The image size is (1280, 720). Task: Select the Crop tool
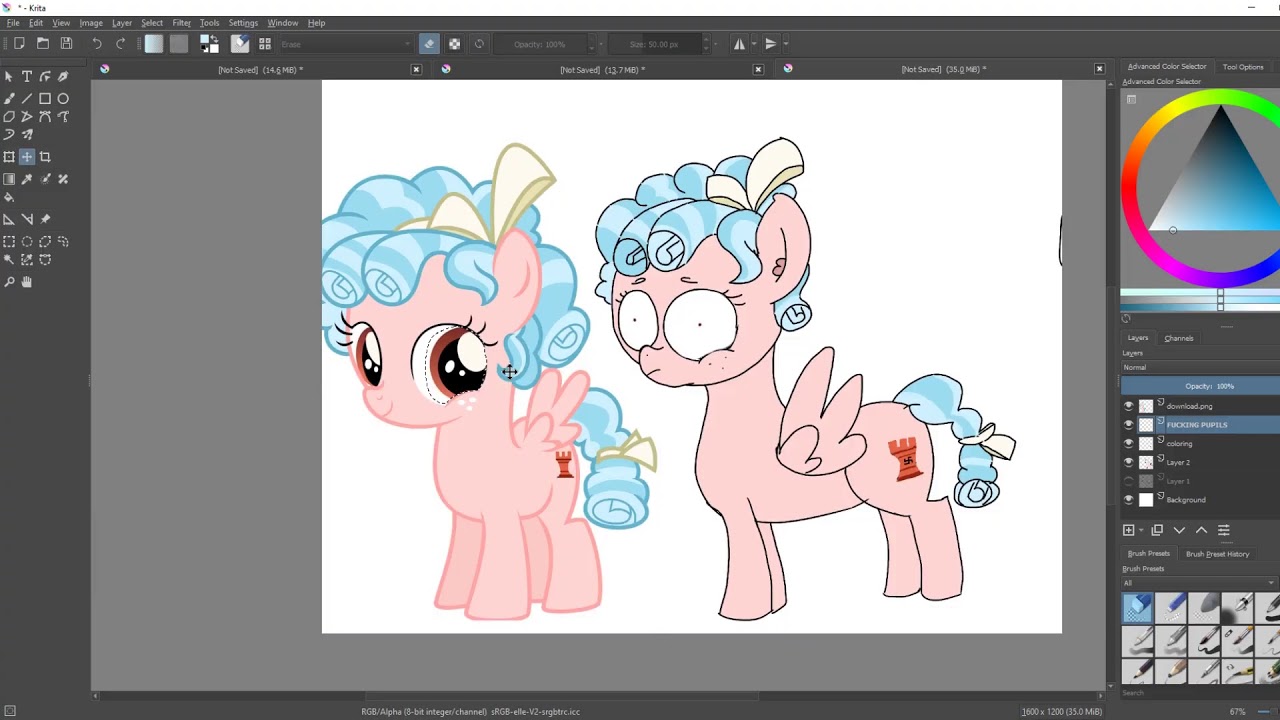(x=45, y=157)
